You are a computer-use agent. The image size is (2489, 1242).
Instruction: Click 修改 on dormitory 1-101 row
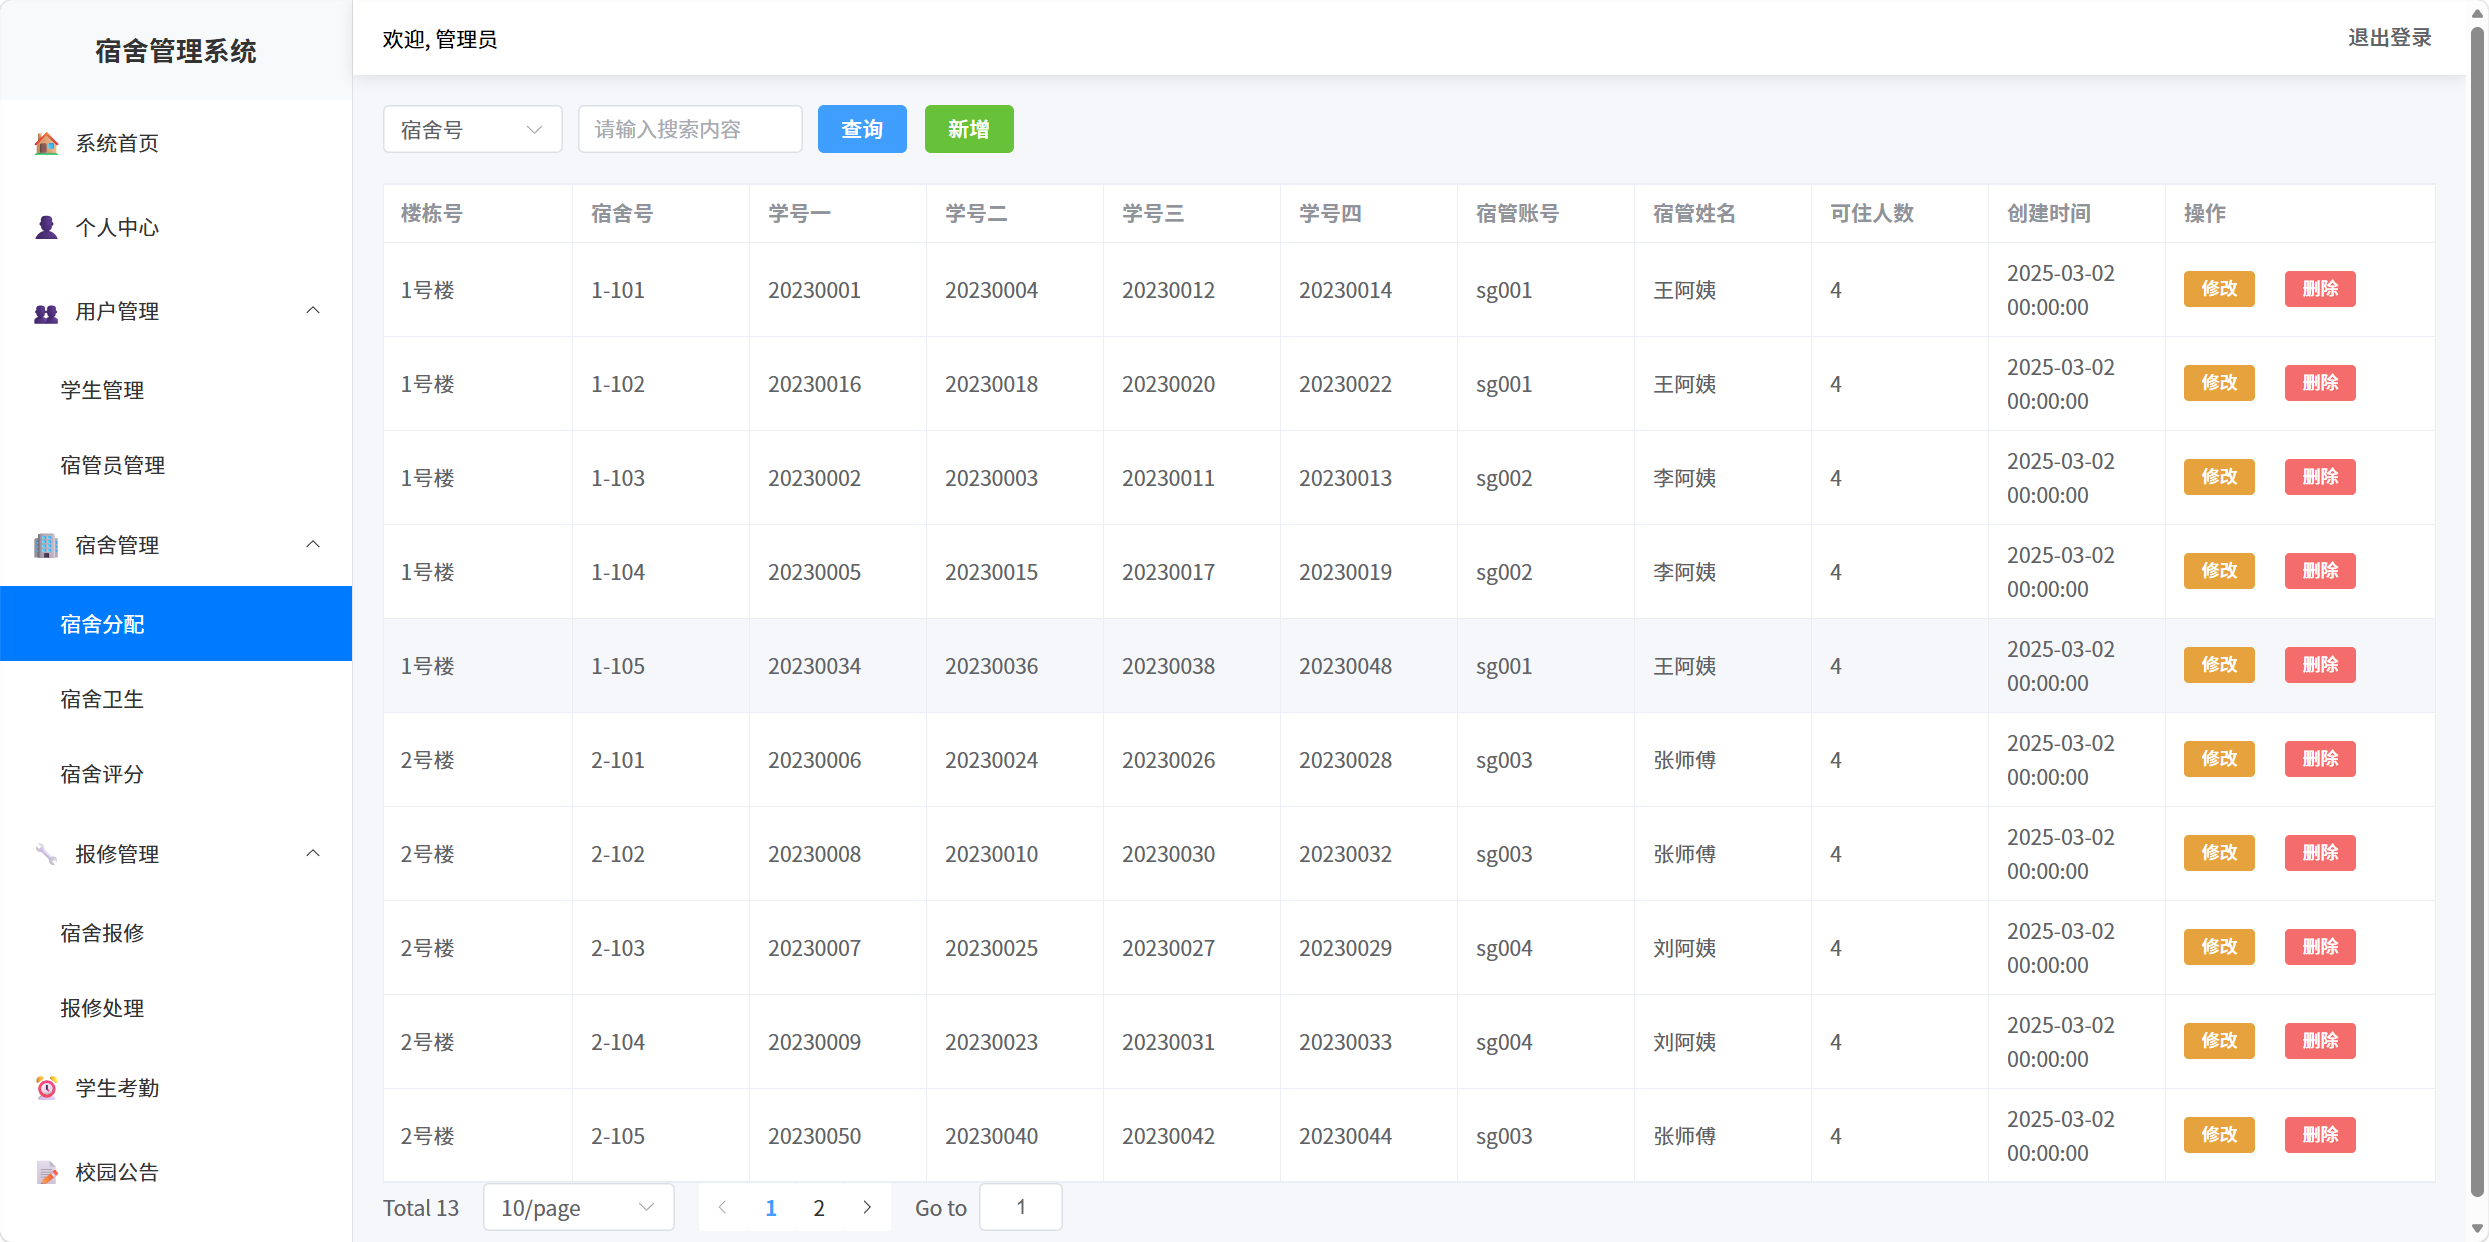2218,289
